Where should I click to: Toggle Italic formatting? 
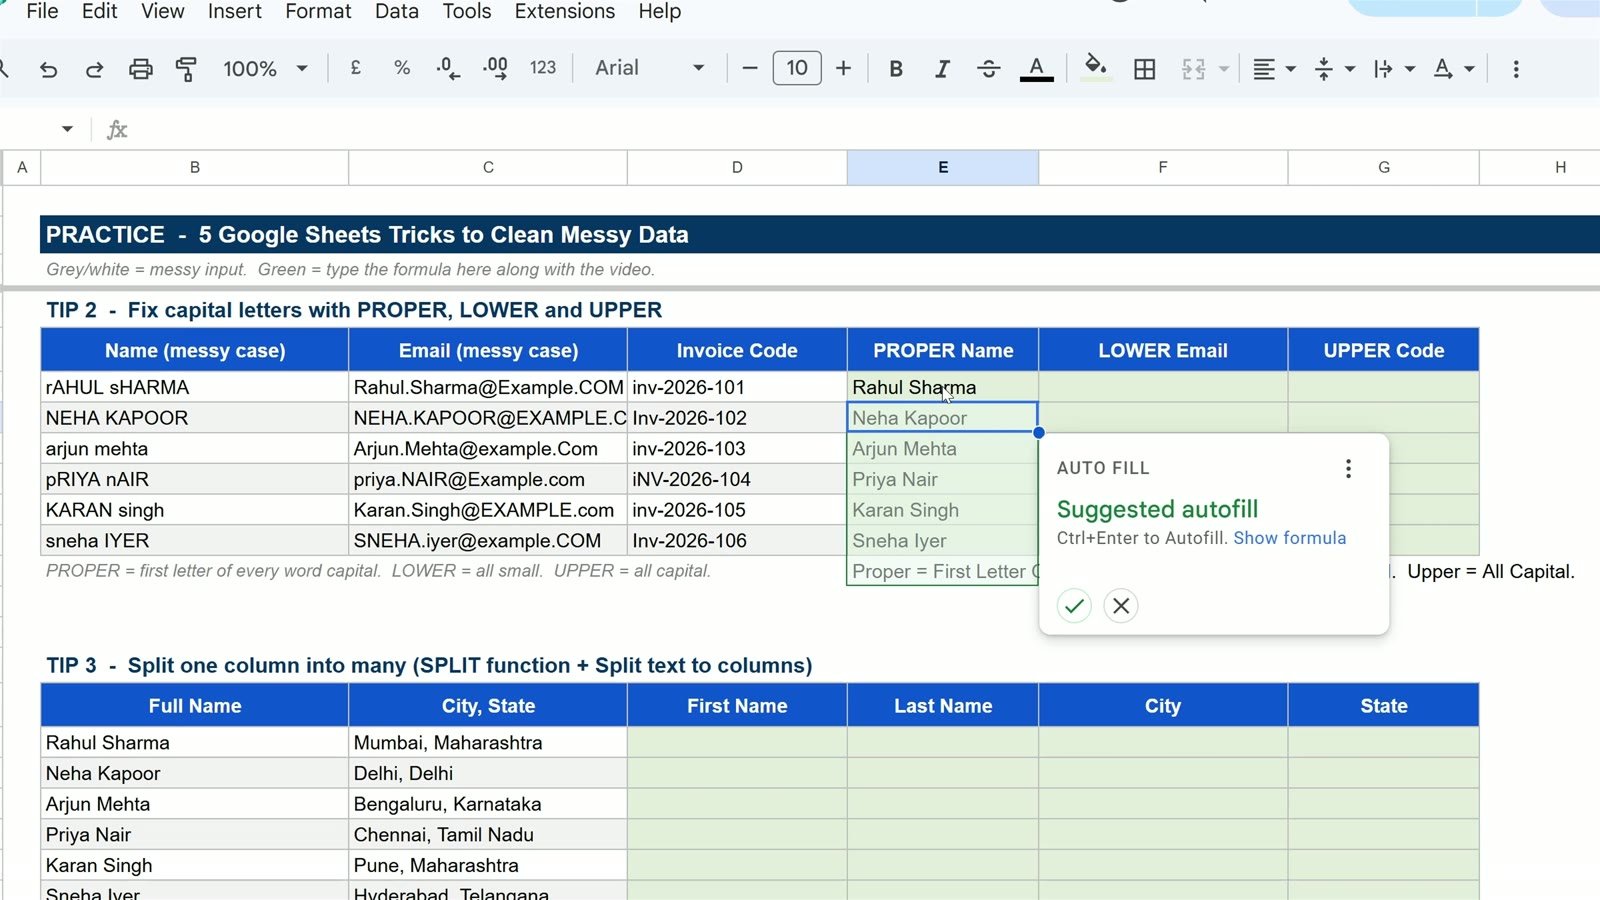click(942, 69)
